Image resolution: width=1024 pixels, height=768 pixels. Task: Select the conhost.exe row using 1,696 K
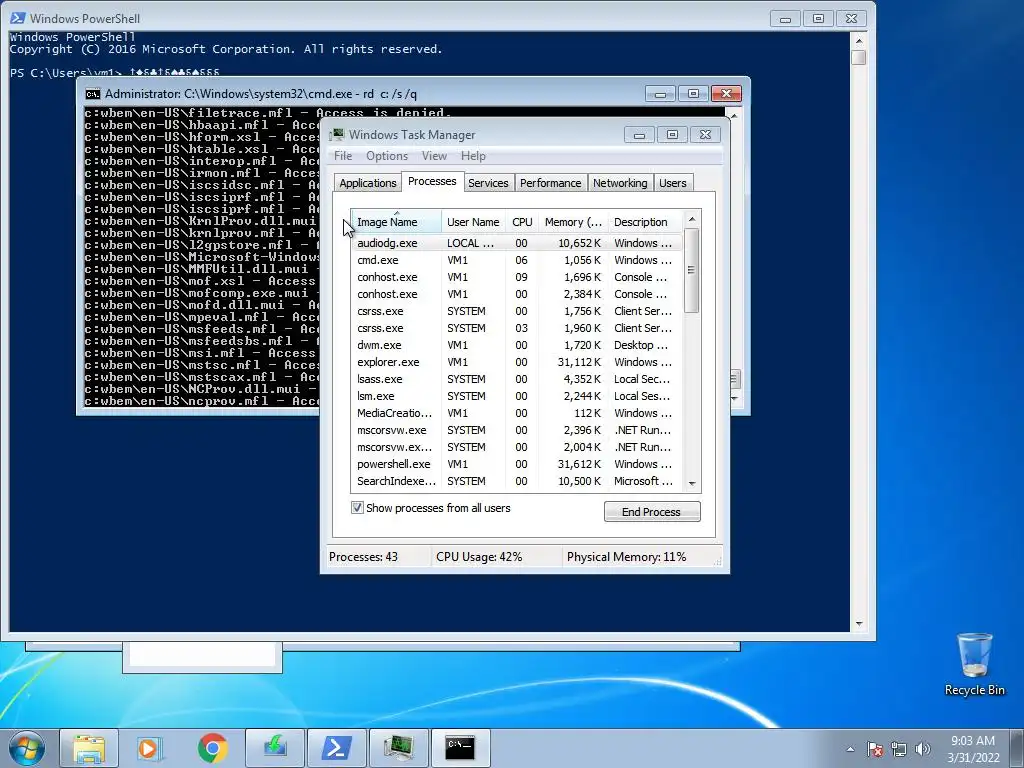pyautogui.click(x=517, y=277)
